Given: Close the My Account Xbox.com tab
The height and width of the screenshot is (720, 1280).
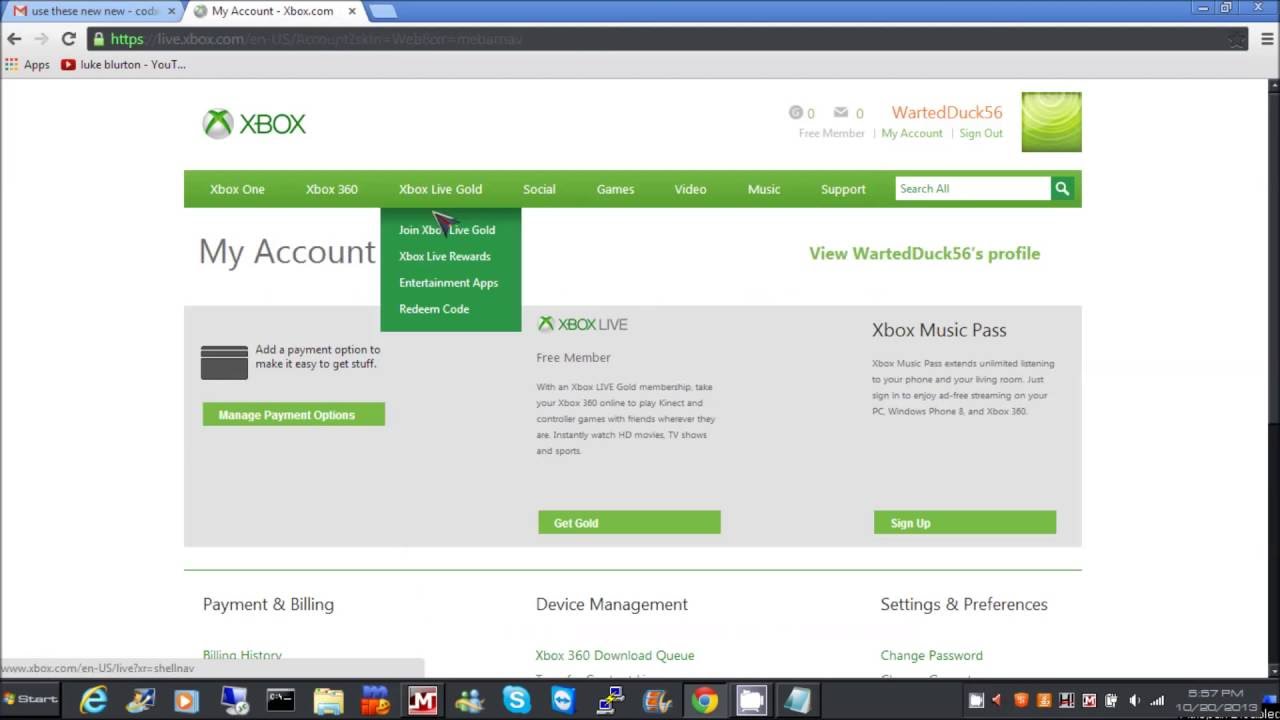Looking at the screenshot, I should (x=351, y=11).
